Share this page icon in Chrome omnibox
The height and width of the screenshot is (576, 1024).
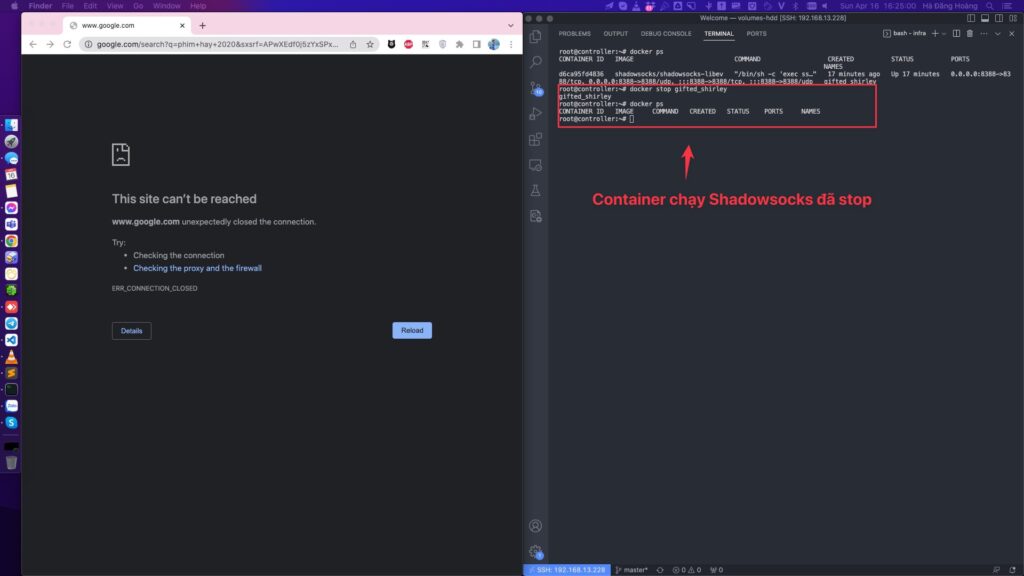353,44
